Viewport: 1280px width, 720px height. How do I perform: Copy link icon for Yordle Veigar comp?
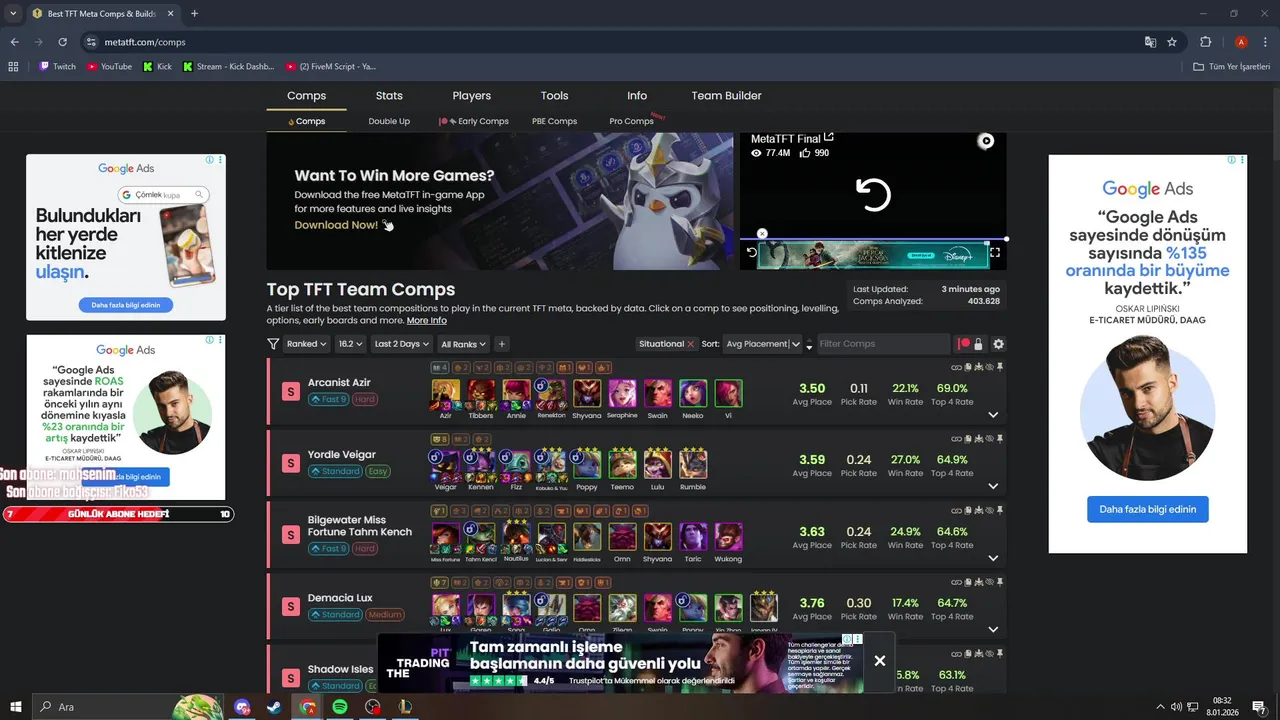point(956,438)
